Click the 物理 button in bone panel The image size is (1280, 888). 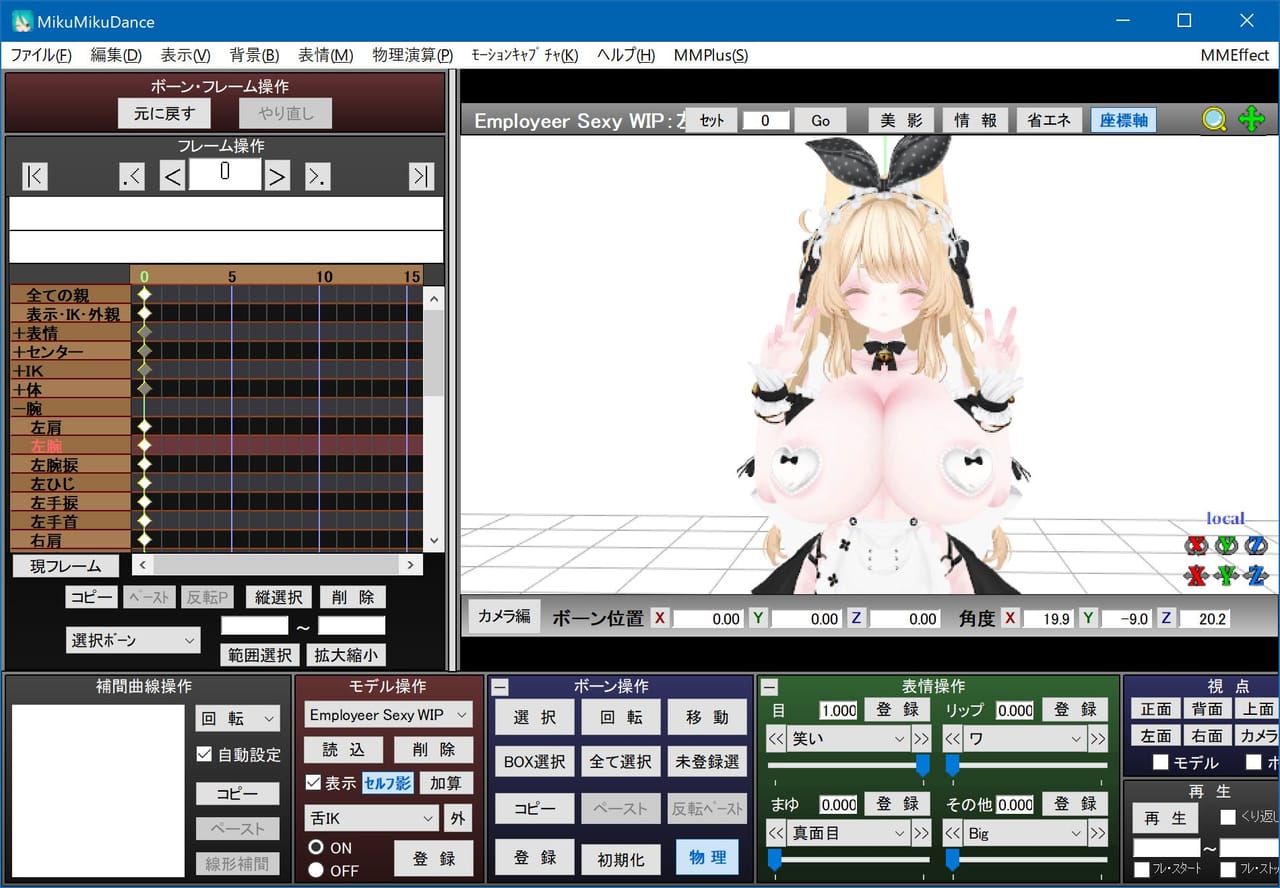pos(707,857)
